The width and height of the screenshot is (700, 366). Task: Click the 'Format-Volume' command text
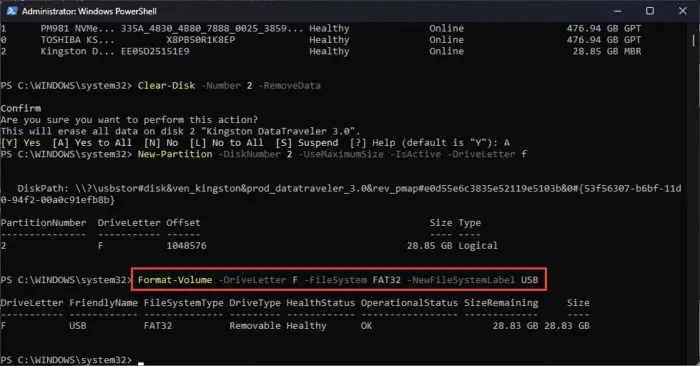coord(175,280)
